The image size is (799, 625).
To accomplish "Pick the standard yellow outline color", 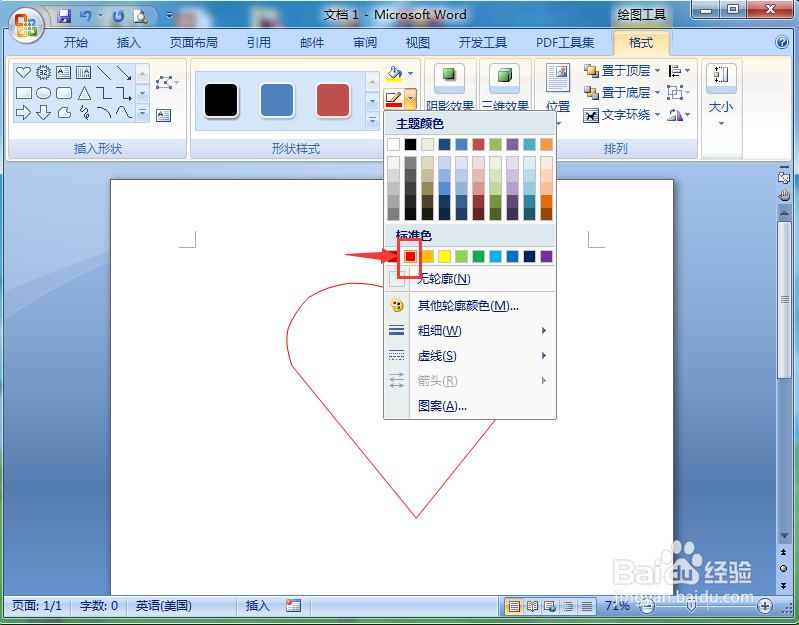I will pos(444,256).
